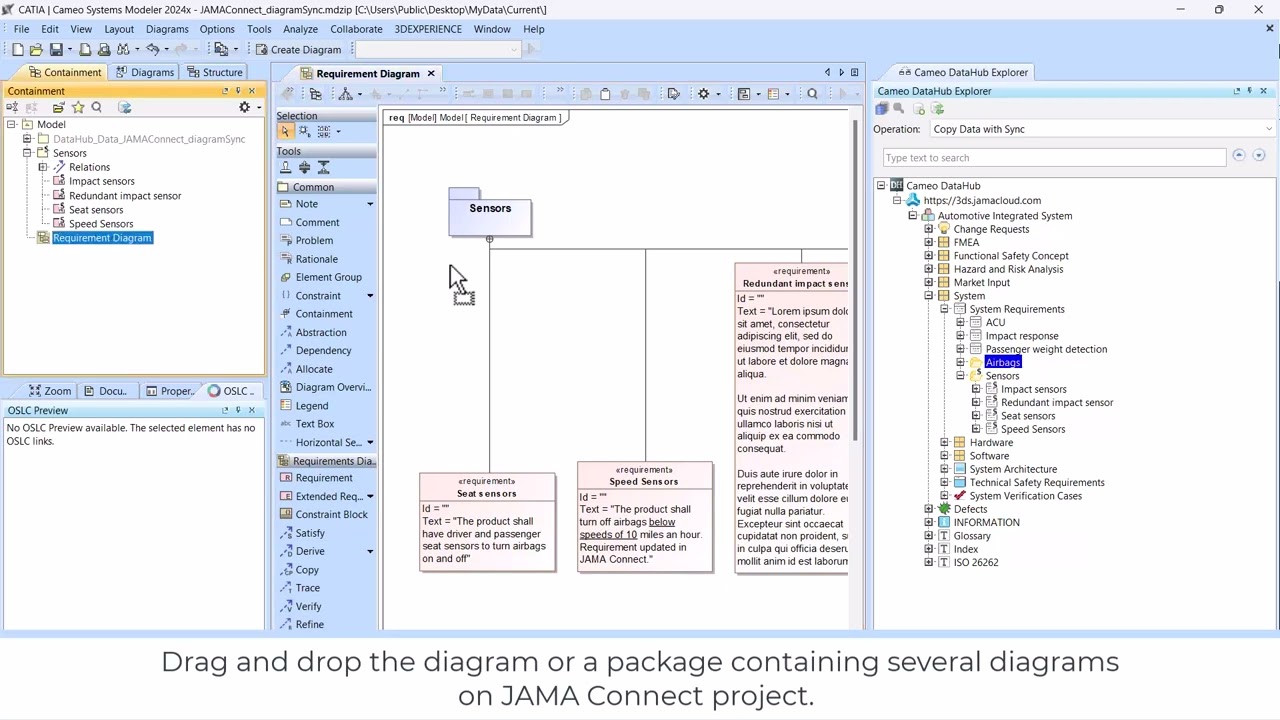Click the DataHub synchronize green arrows icon
Screen dimensions: 1280x720
[938, 109]
